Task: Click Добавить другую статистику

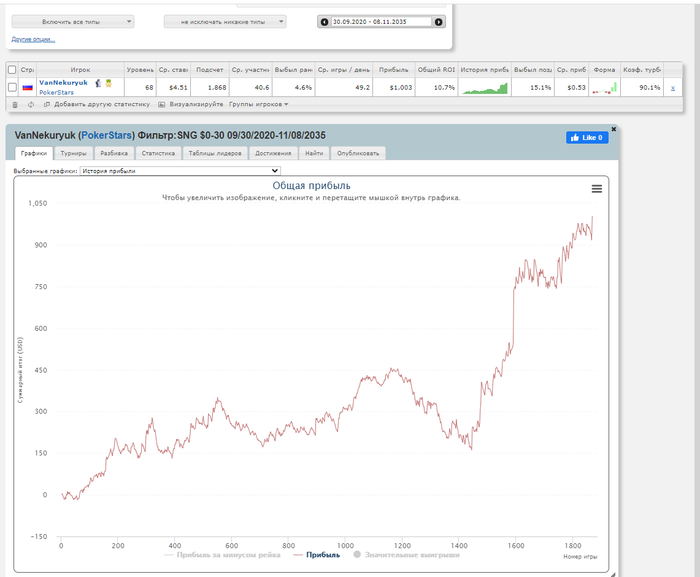Action: [x=102, y=105]
